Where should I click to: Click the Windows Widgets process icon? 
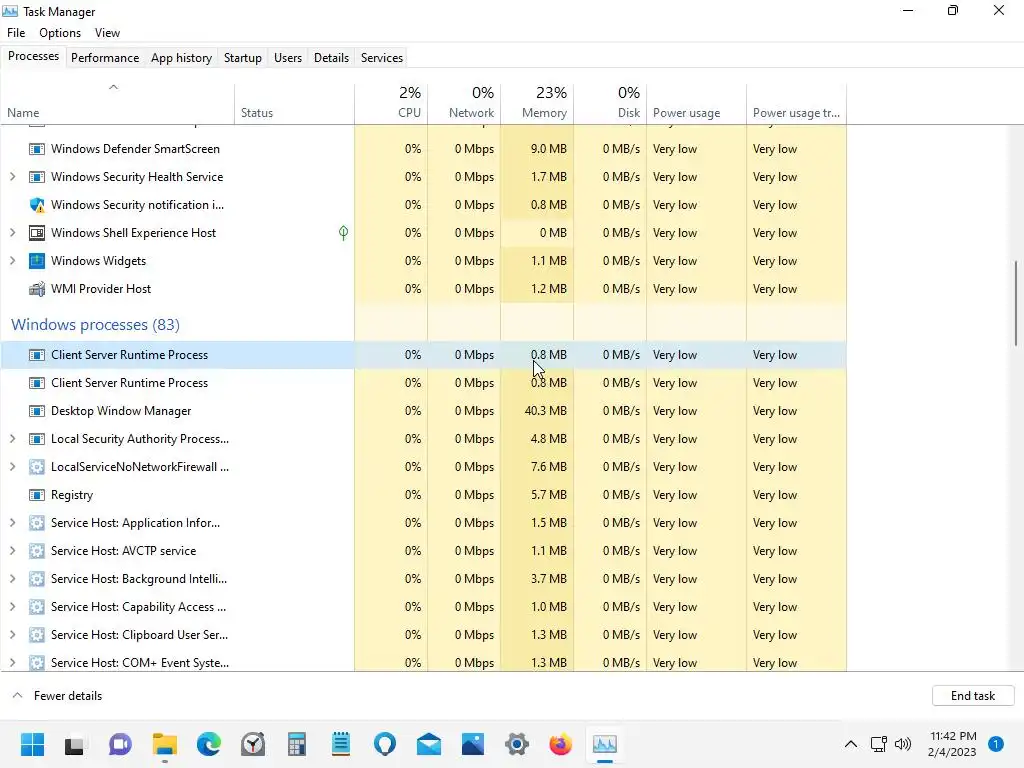pos(37,261)
